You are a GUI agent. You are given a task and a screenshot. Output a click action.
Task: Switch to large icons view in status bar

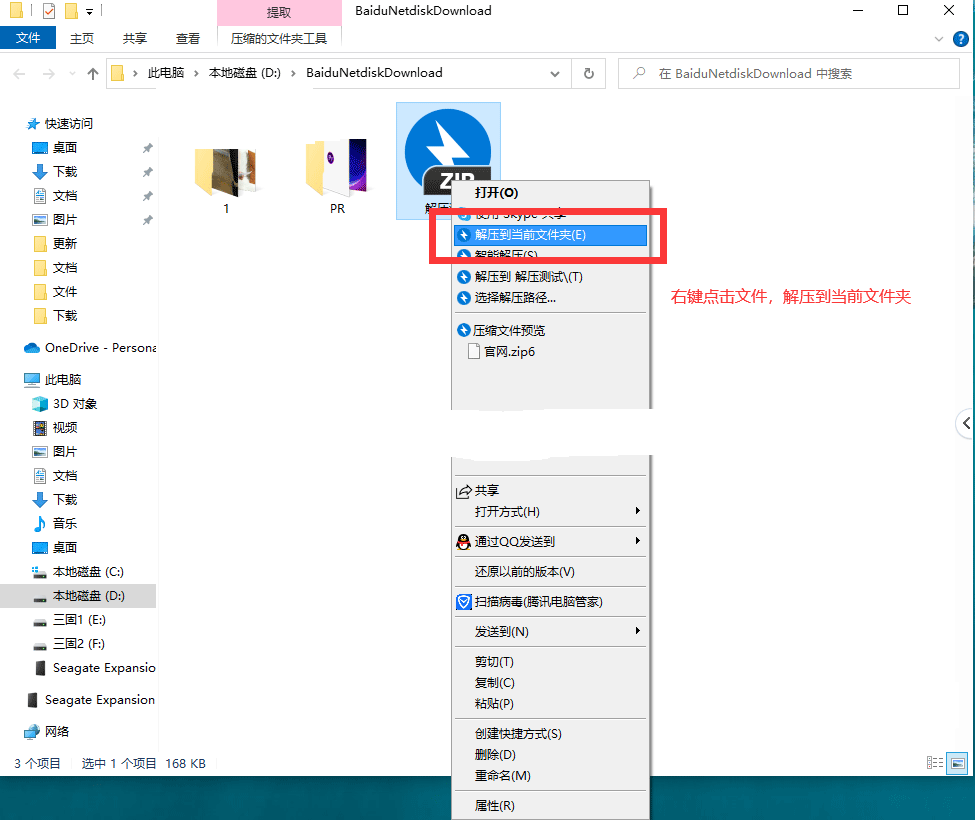coord(957,763)
